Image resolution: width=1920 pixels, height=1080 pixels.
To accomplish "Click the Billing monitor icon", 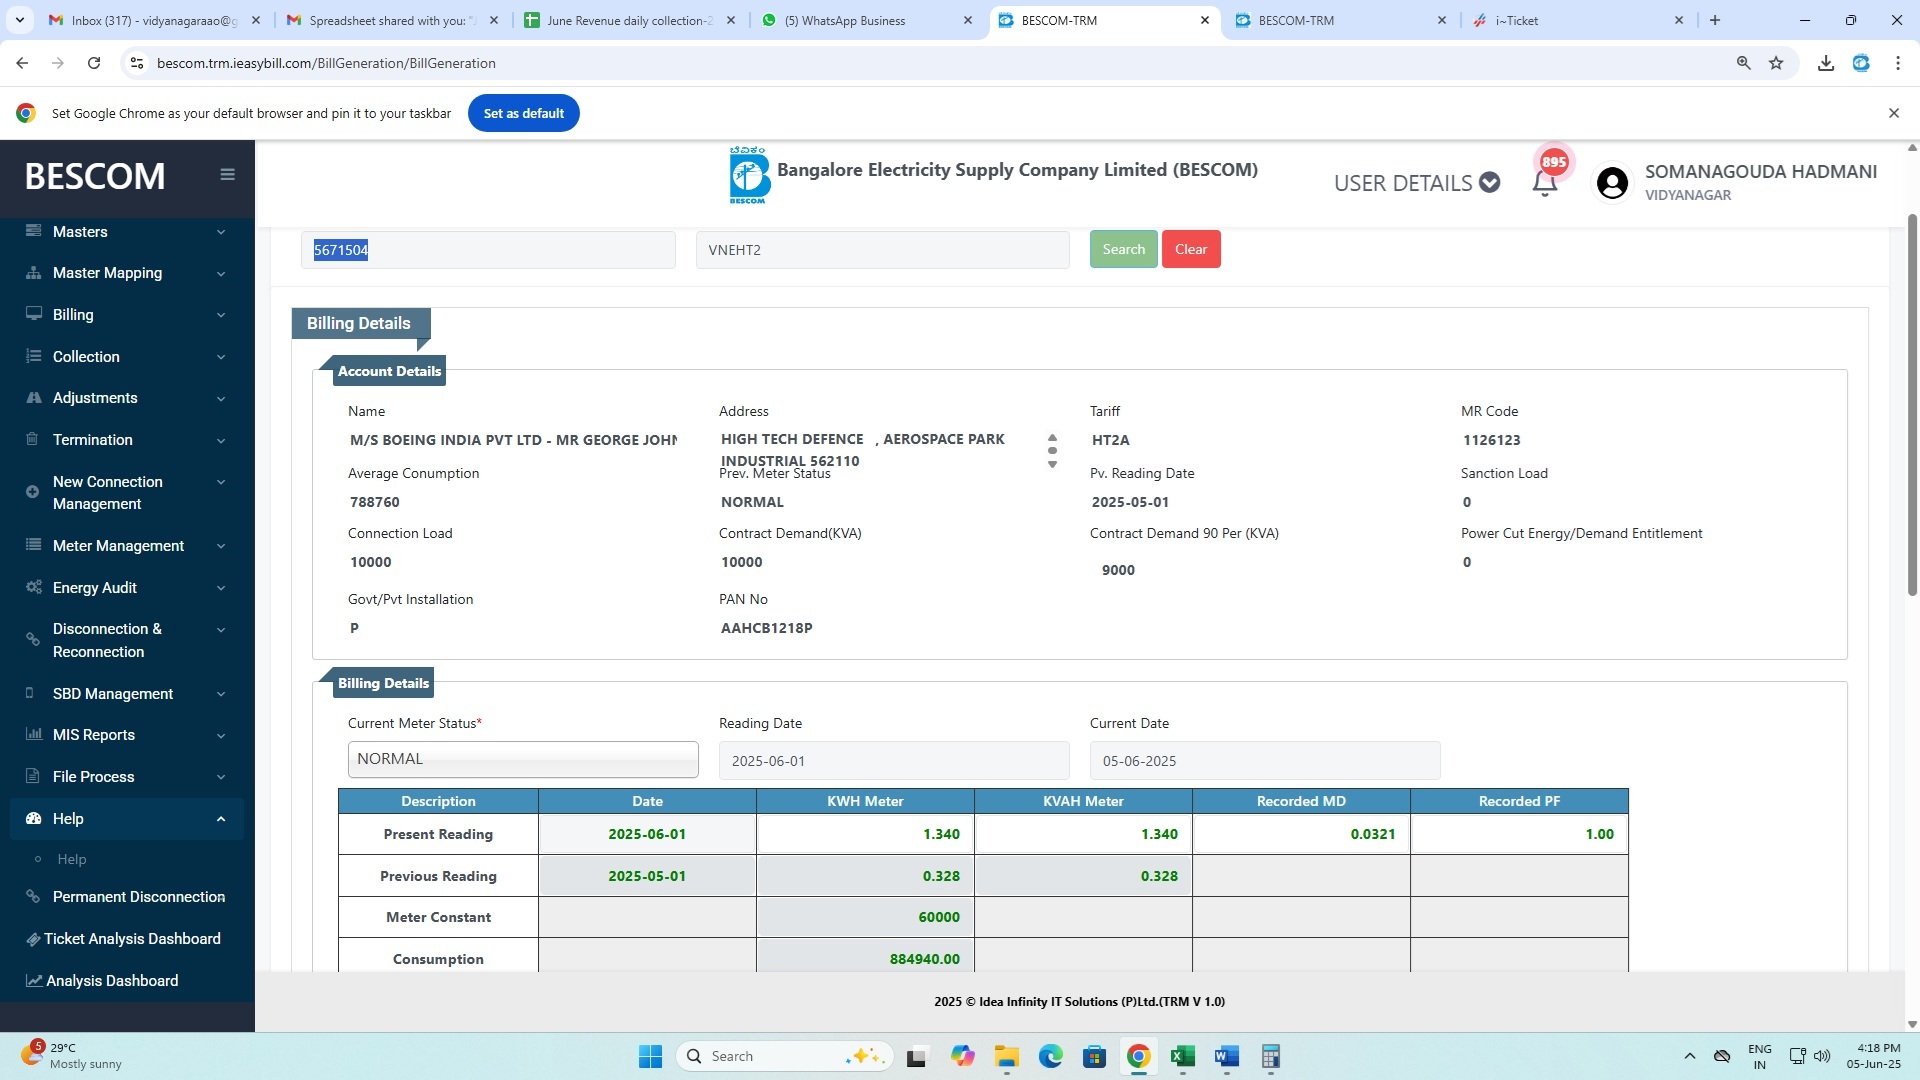I will coord(33,314).
